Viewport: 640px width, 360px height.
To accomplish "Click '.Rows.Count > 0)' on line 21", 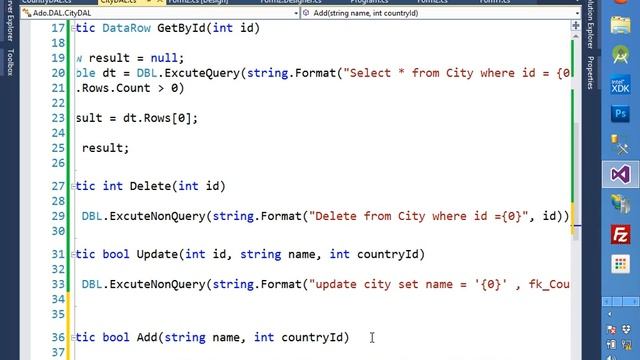I will pos(130,88).
